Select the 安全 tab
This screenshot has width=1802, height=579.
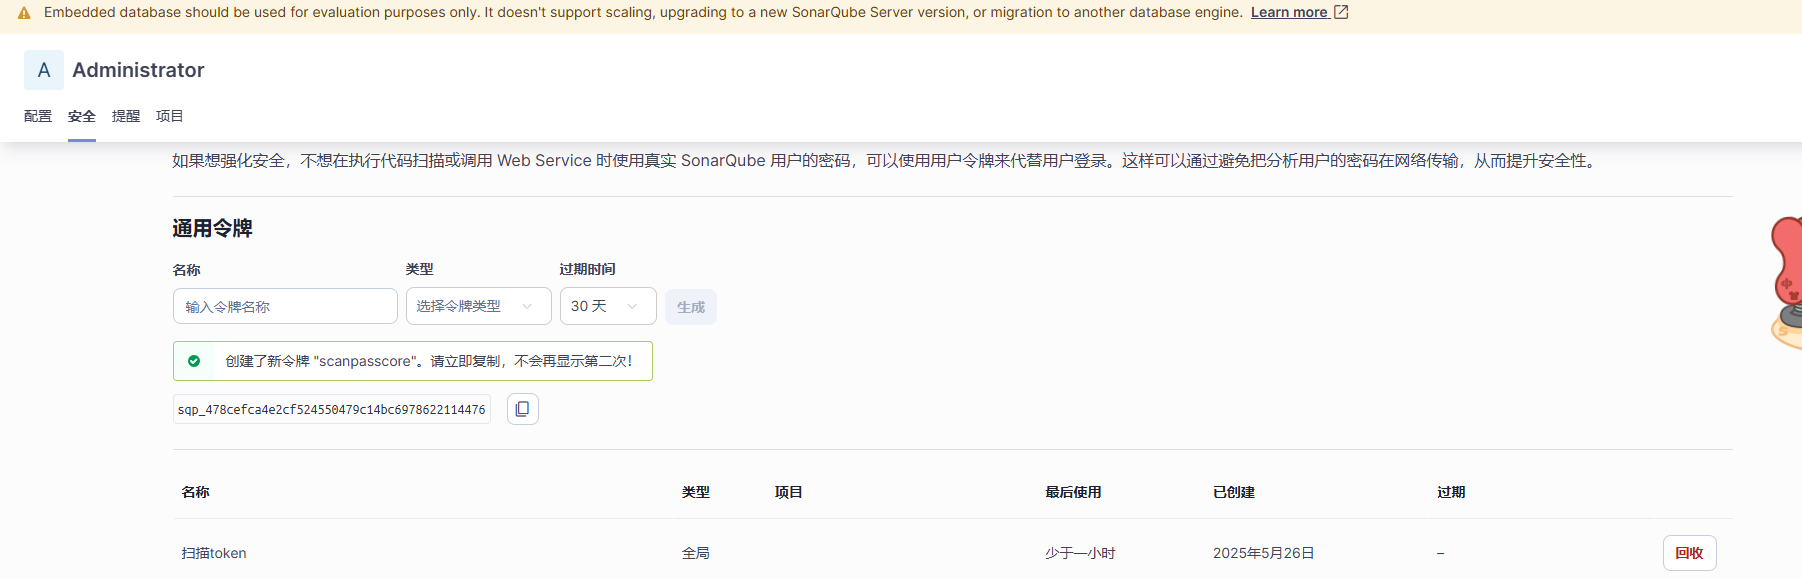tap(82, 116)
